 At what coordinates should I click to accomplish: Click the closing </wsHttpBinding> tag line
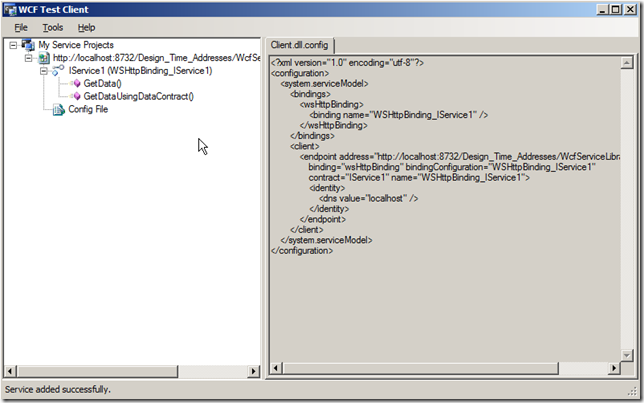point(334,125)
